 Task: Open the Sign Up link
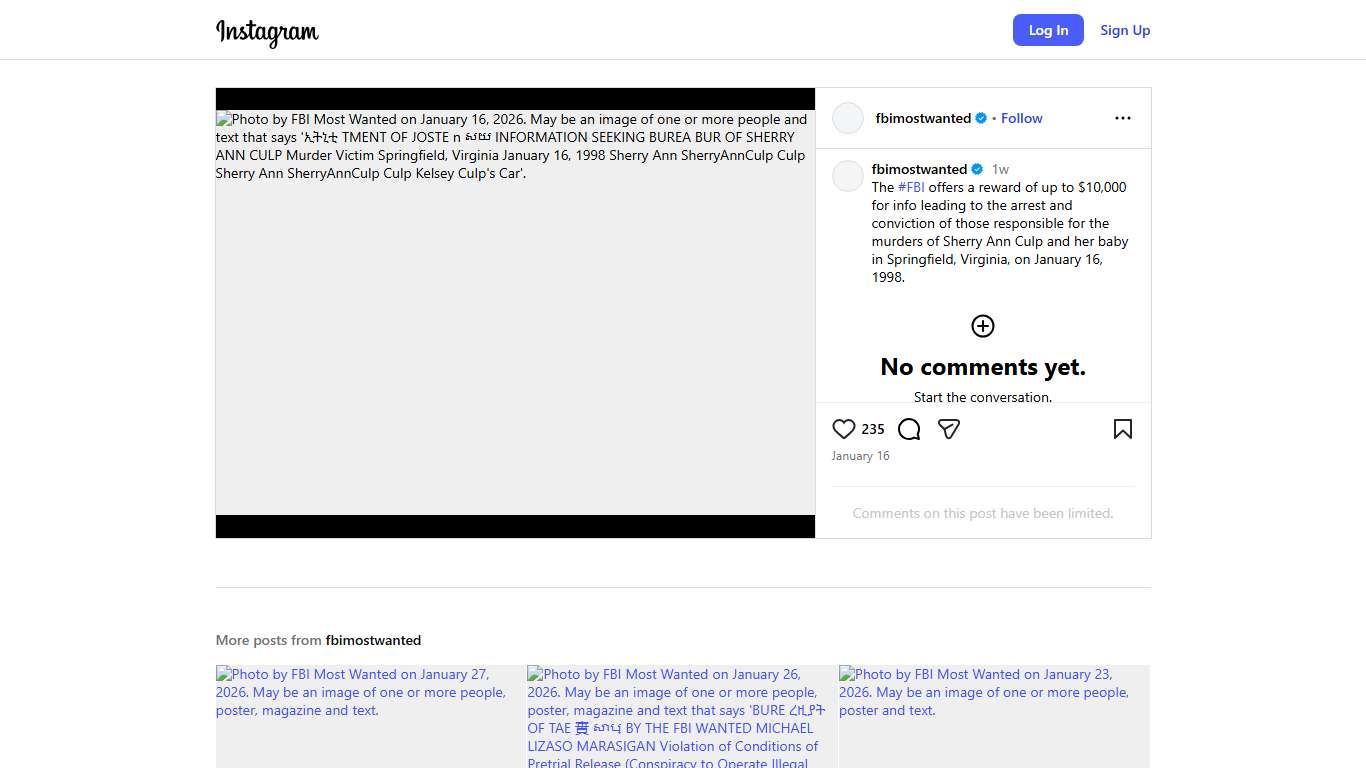pos(1125,30)
